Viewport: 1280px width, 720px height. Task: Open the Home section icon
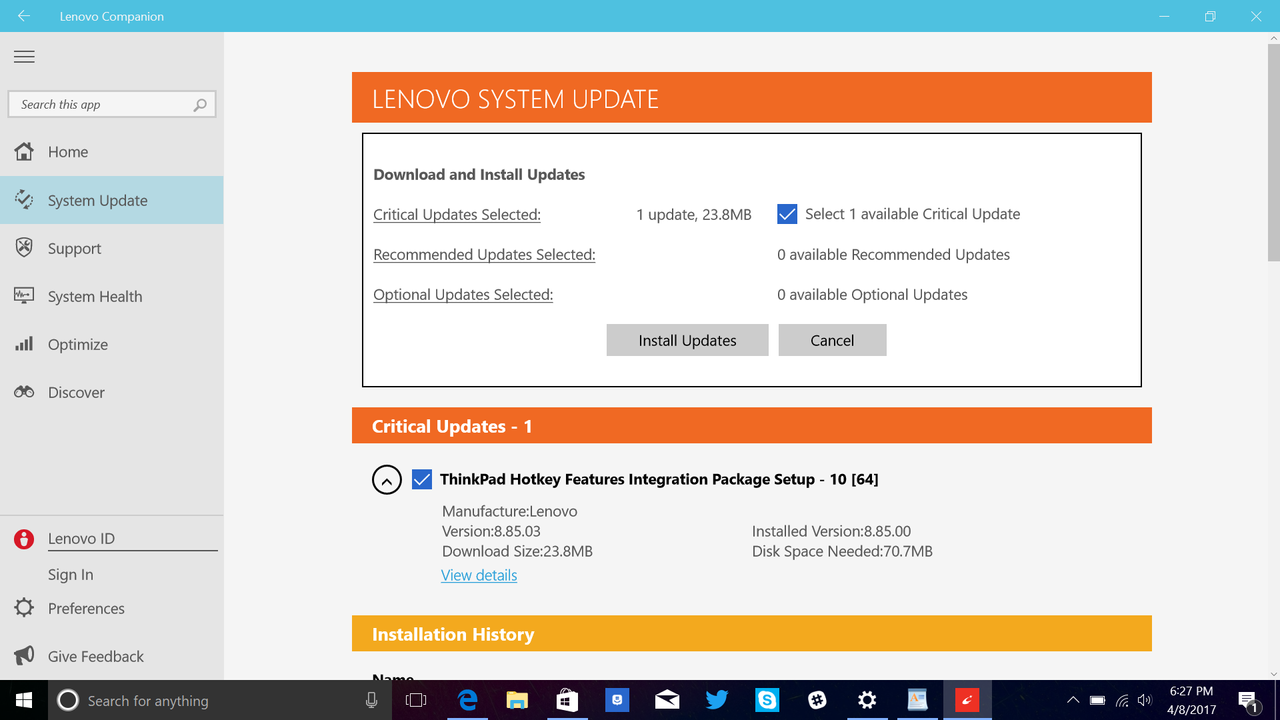click(24, 152)
